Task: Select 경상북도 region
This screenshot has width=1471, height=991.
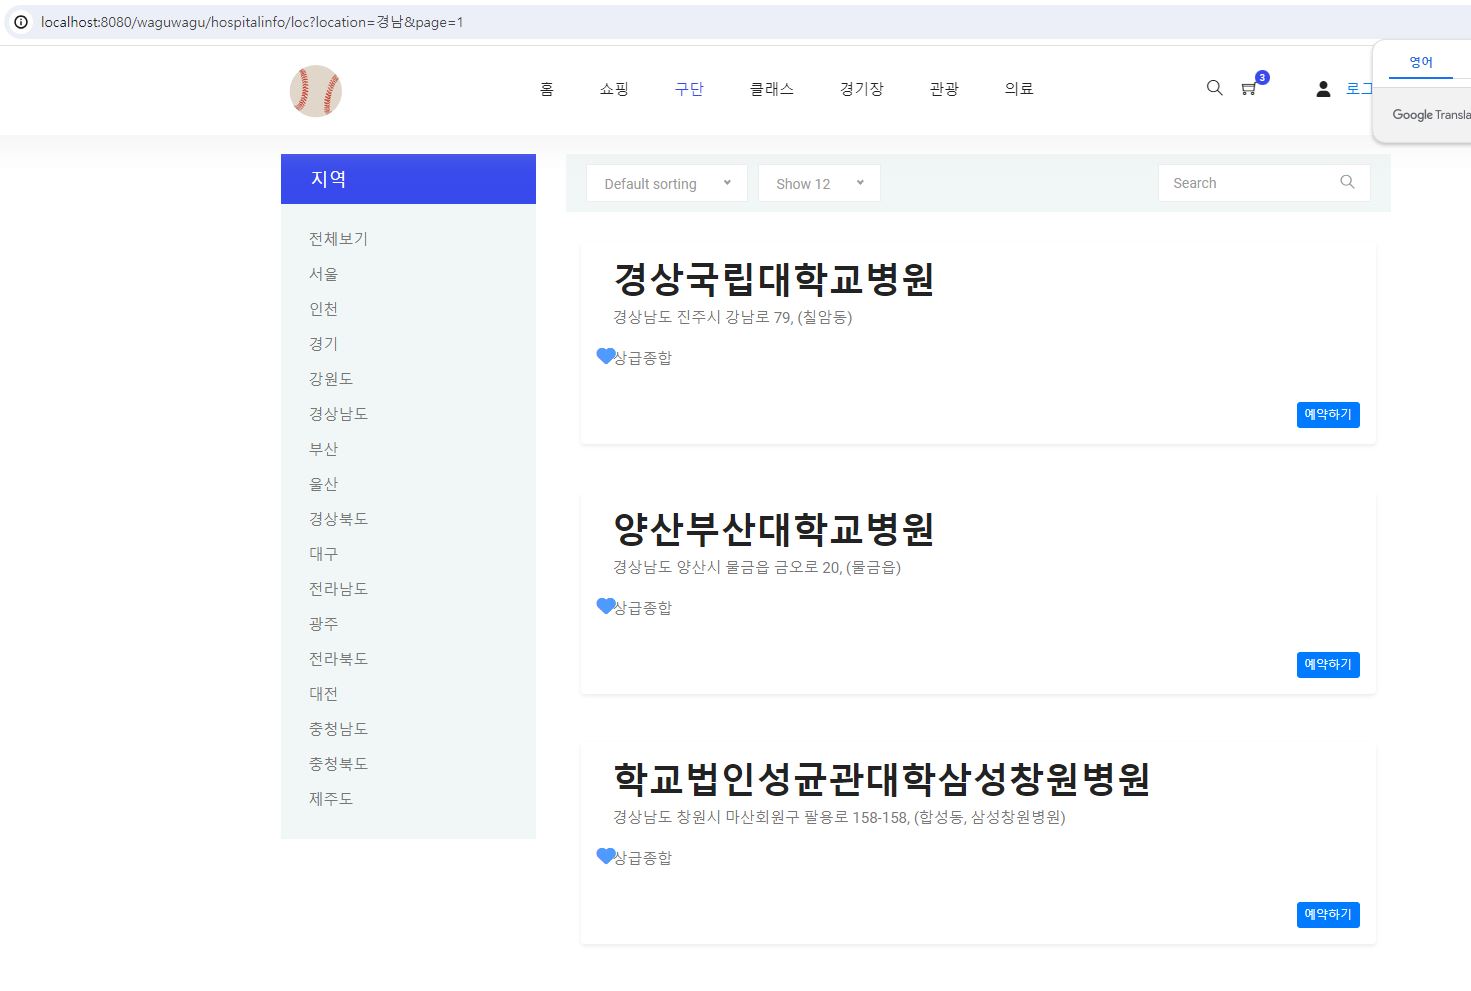Action: (338, 519)
